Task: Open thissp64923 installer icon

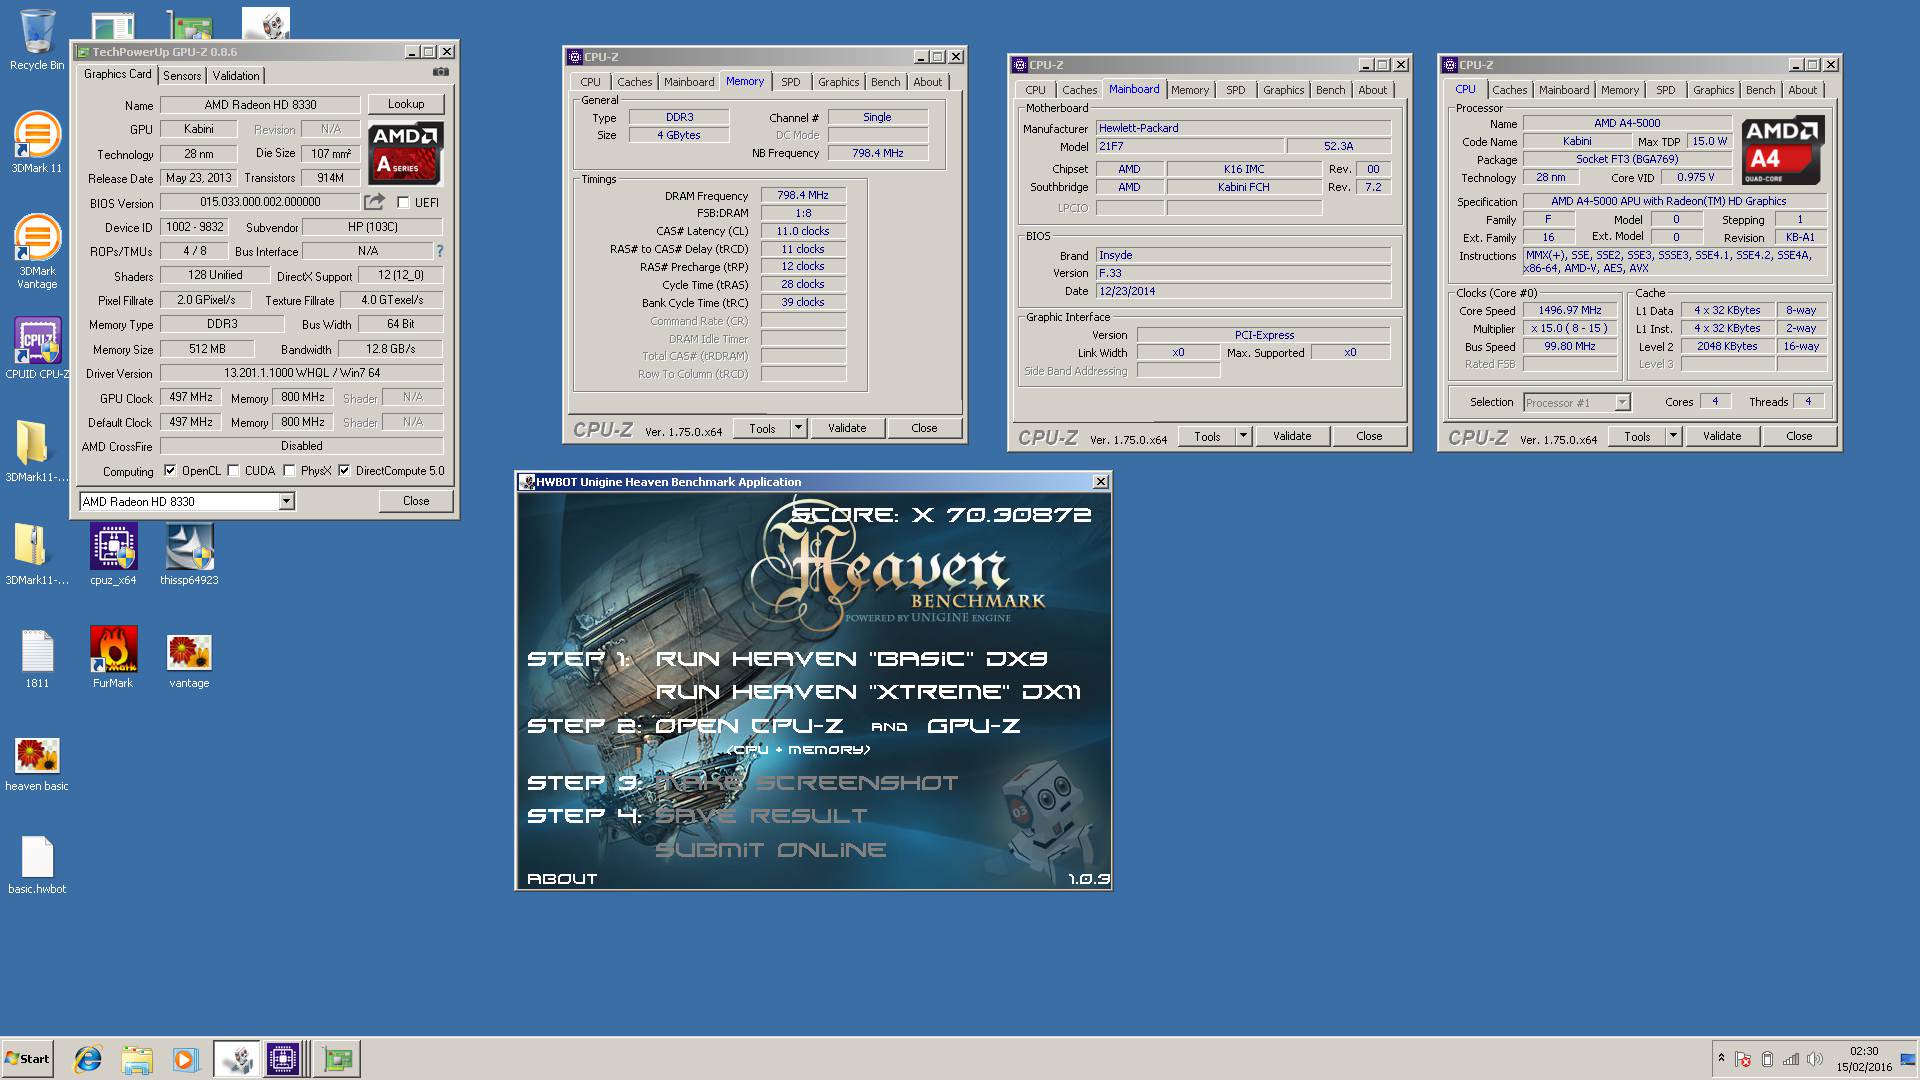Action: 189,554
